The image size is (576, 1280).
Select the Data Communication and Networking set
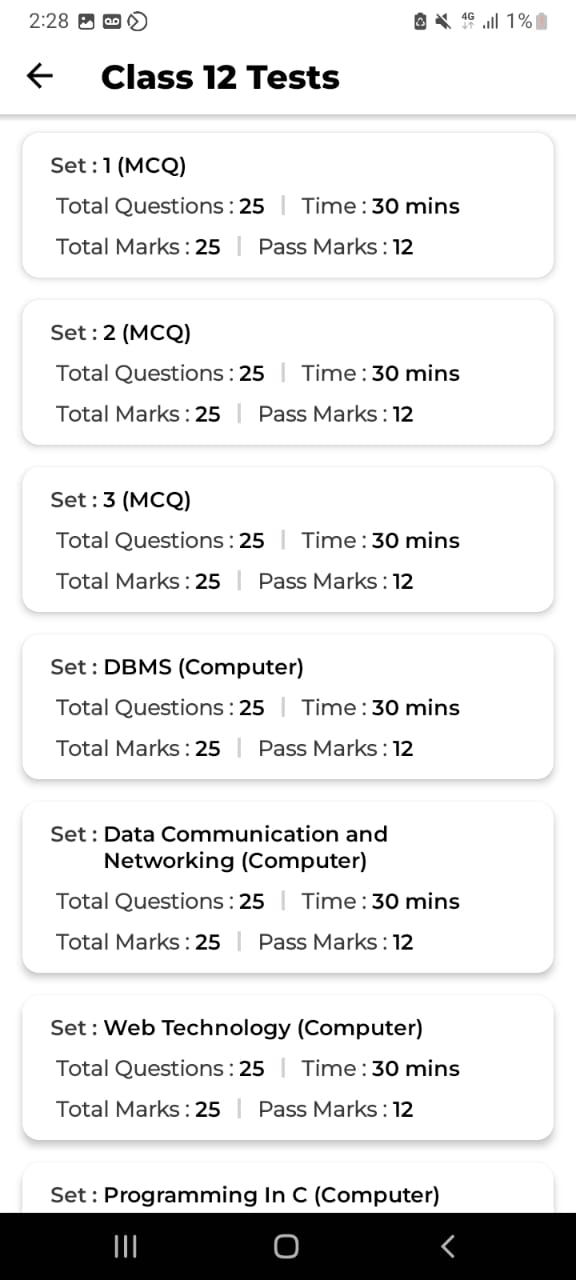coord(287,887)
